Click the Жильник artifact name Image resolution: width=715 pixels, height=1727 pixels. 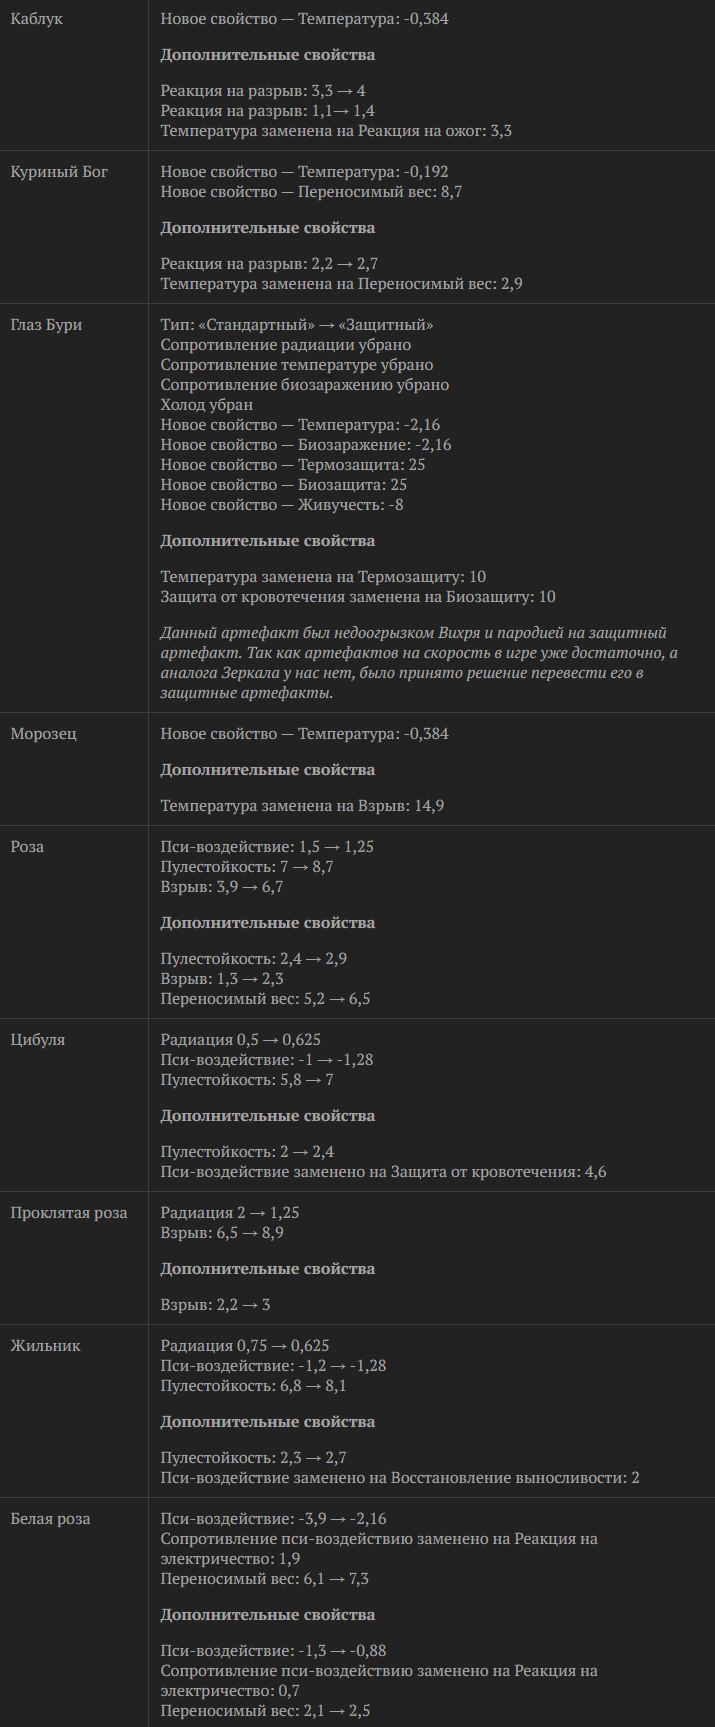(x=45, y=1346)
